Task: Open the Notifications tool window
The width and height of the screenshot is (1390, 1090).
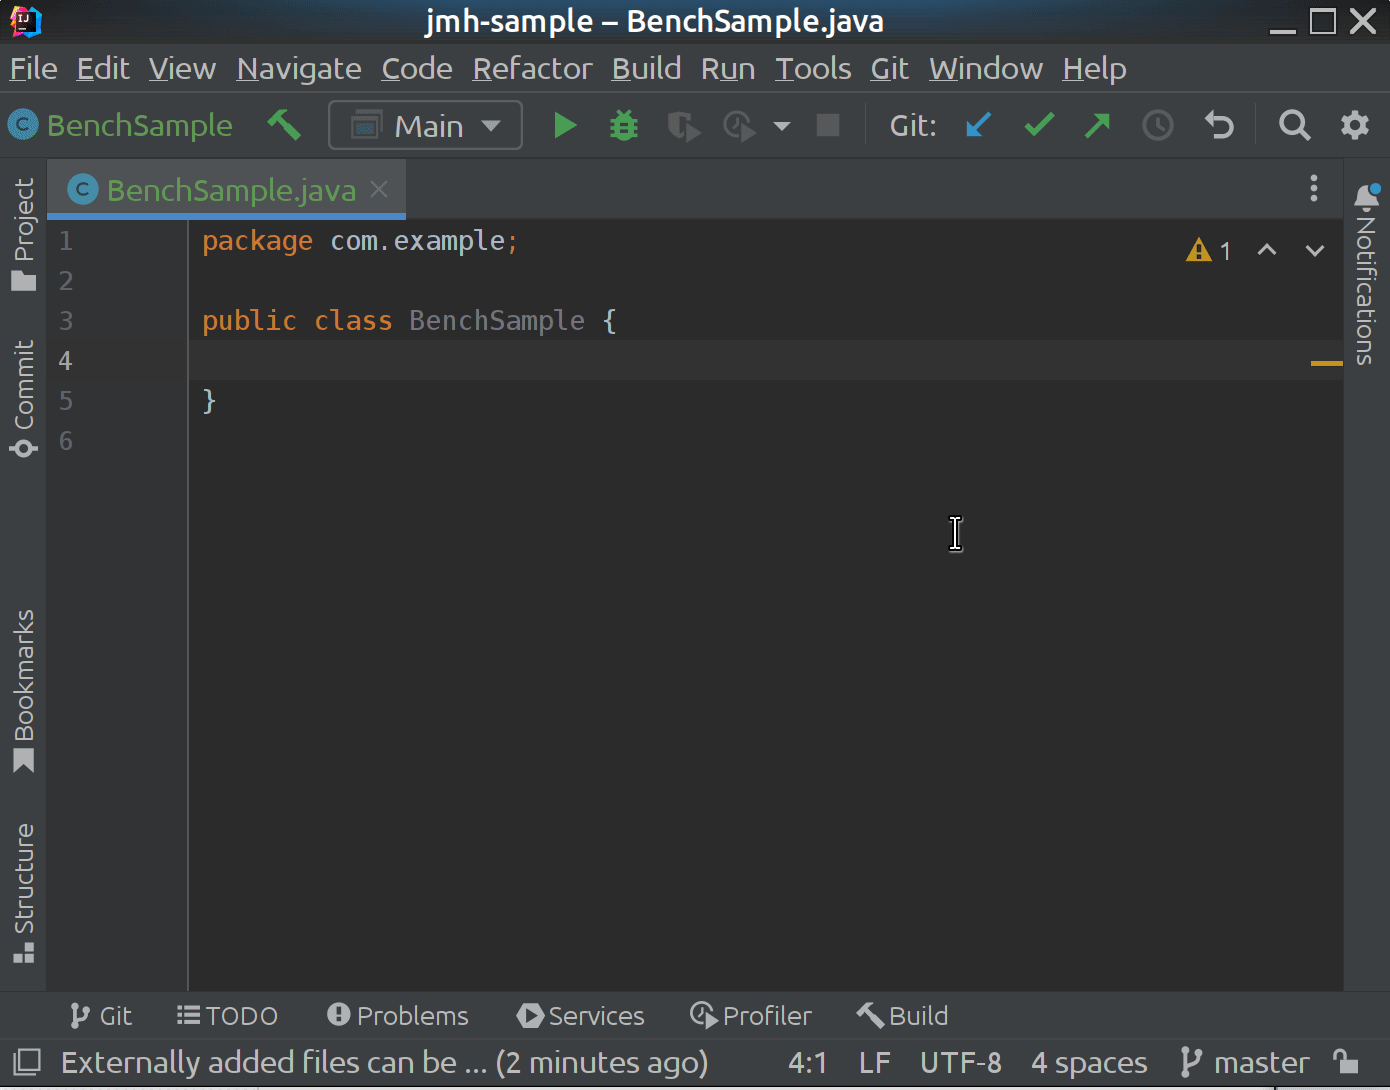Action: click(x=1366, y=274)
